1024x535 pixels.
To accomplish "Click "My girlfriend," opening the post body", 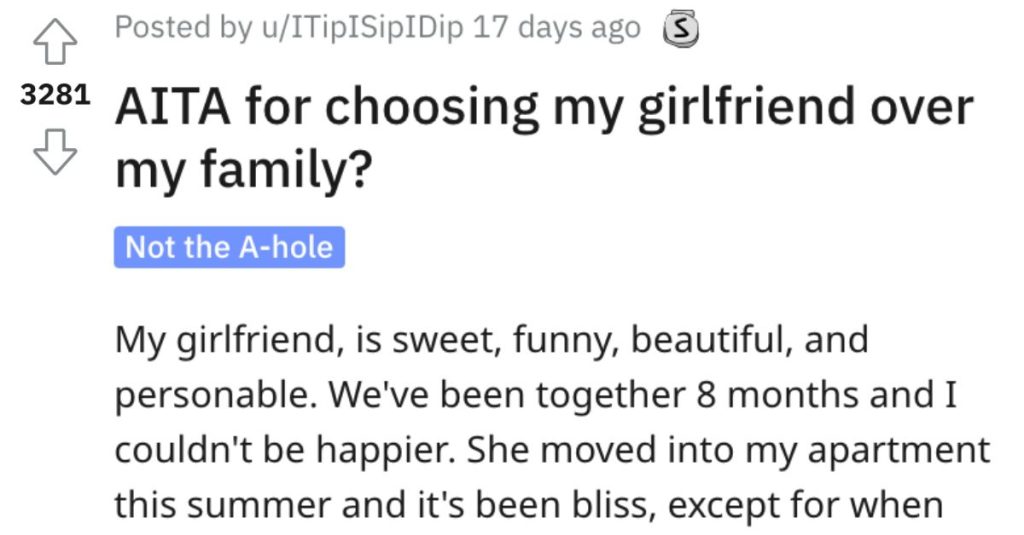I will [x=229, y=342].
